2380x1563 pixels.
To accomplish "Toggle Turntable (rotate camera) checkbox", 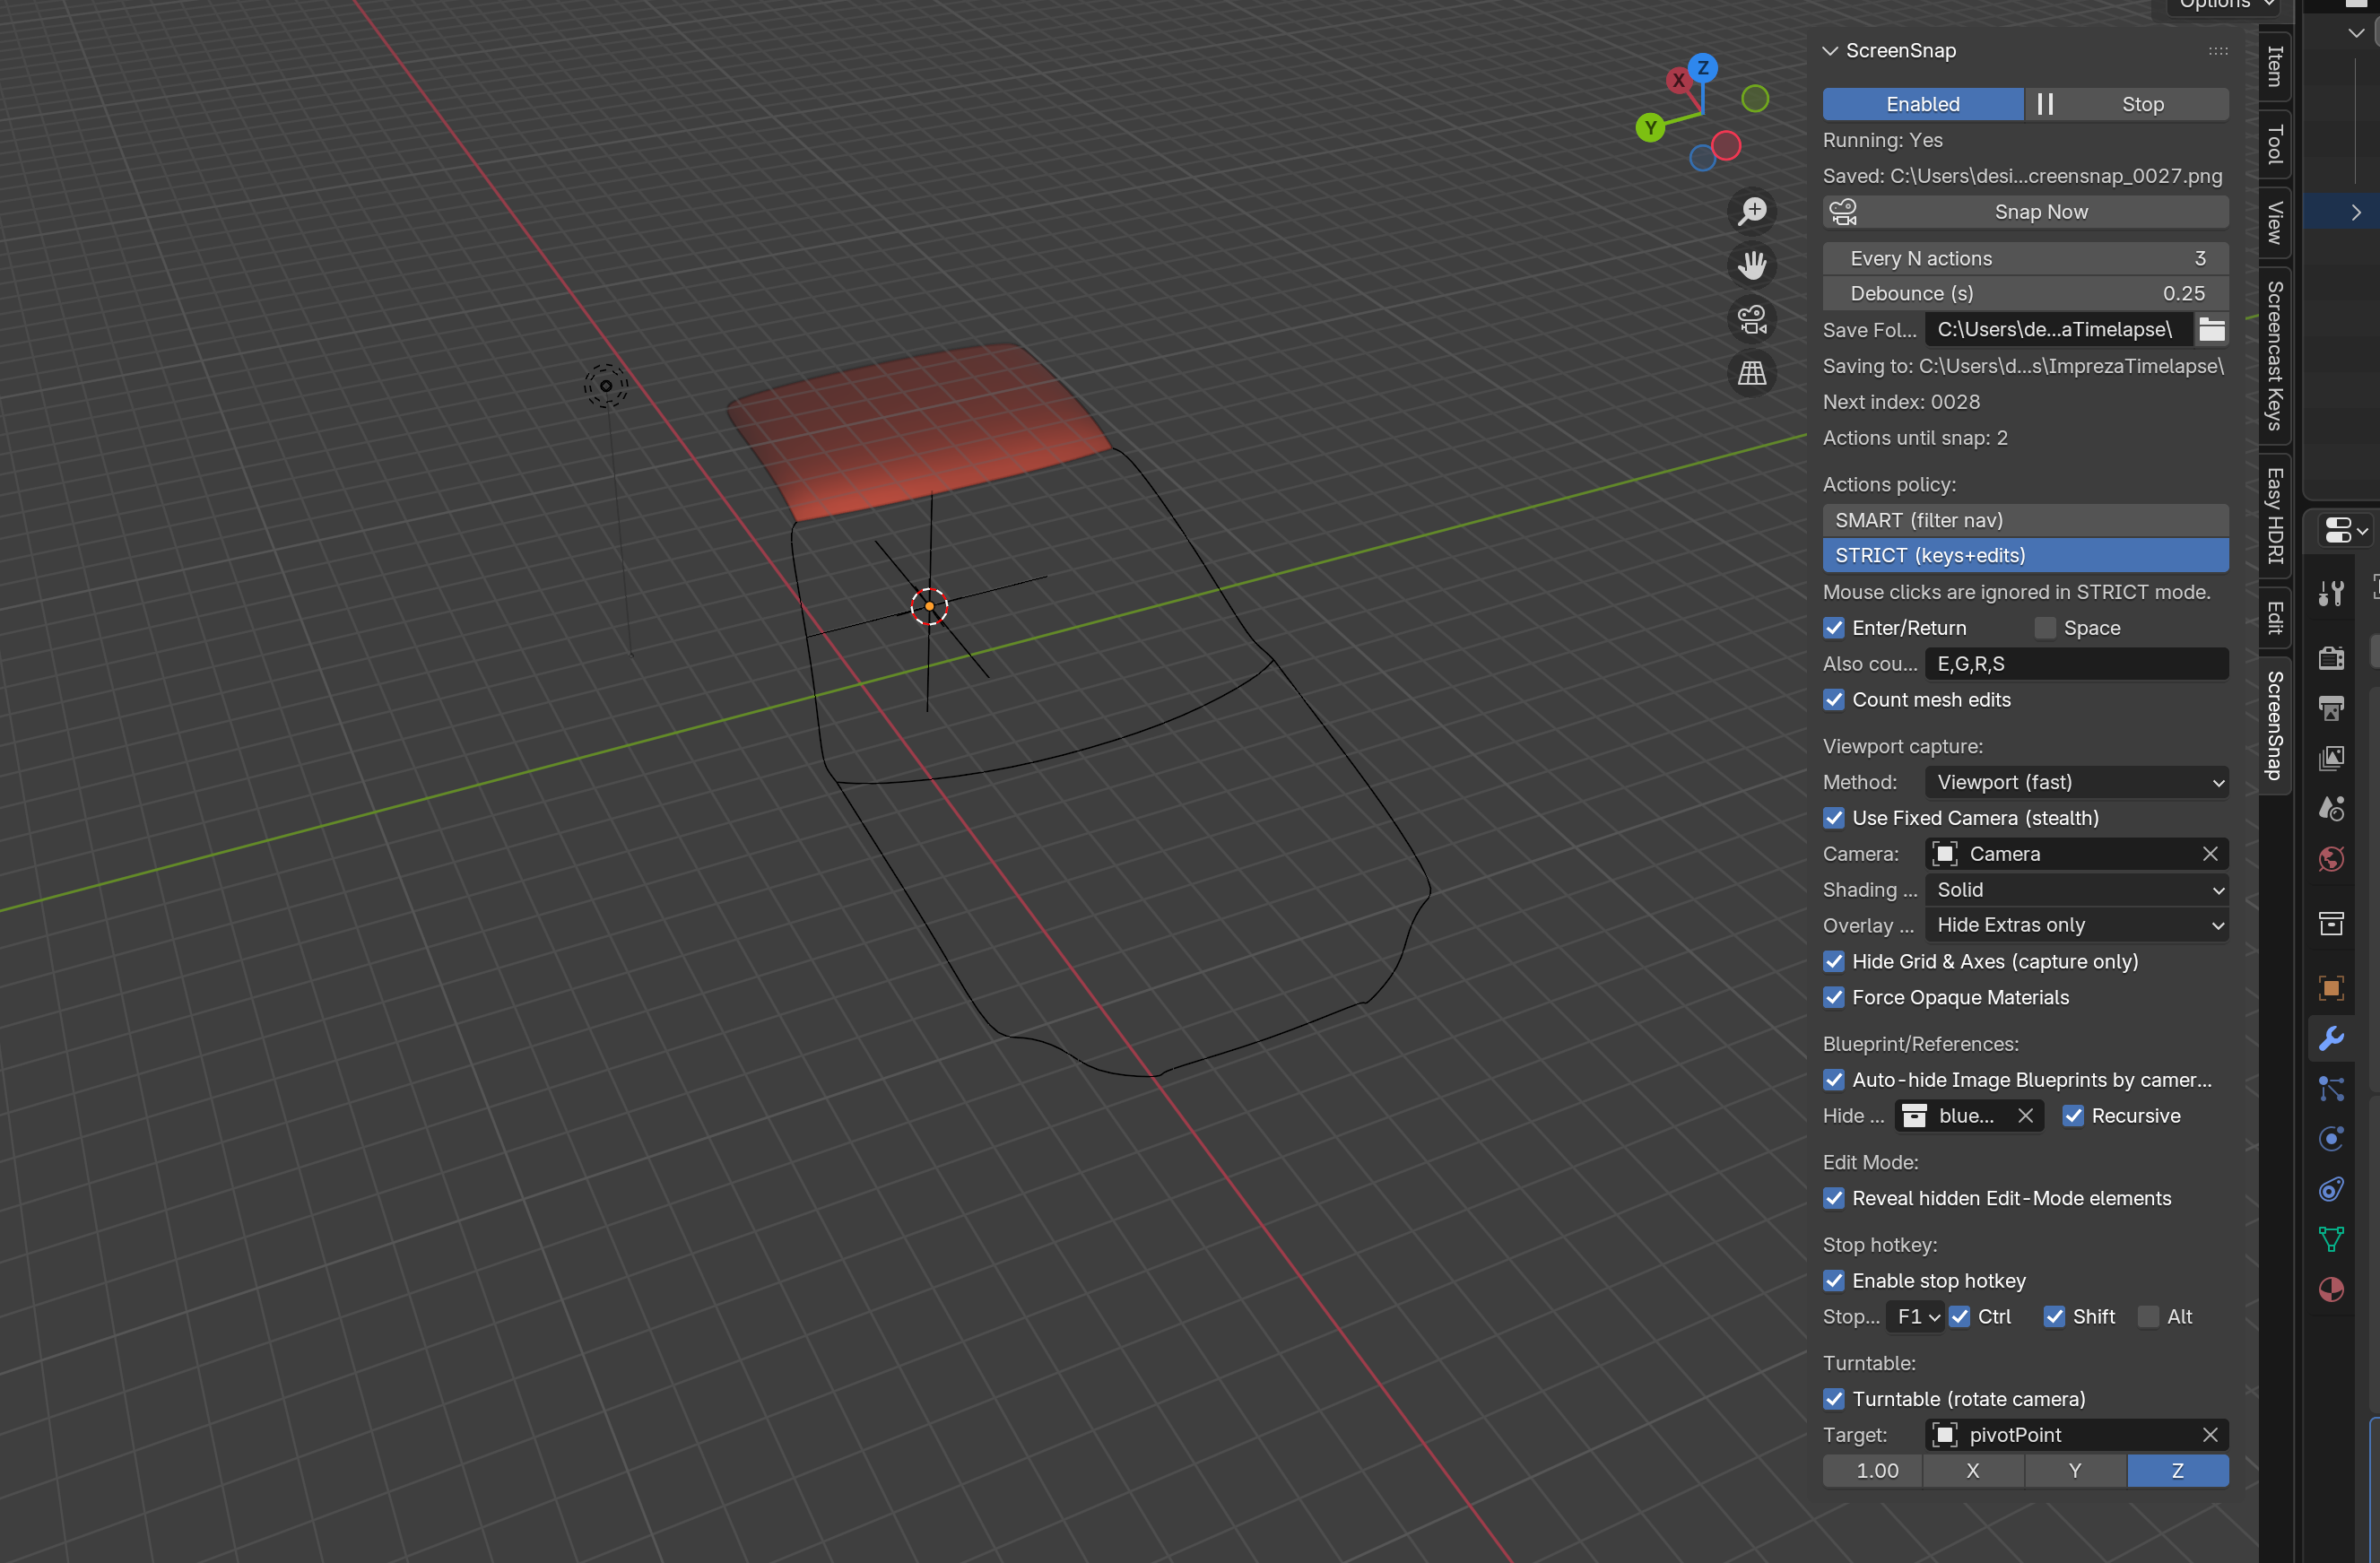I will click(x=1834, y=1399).
